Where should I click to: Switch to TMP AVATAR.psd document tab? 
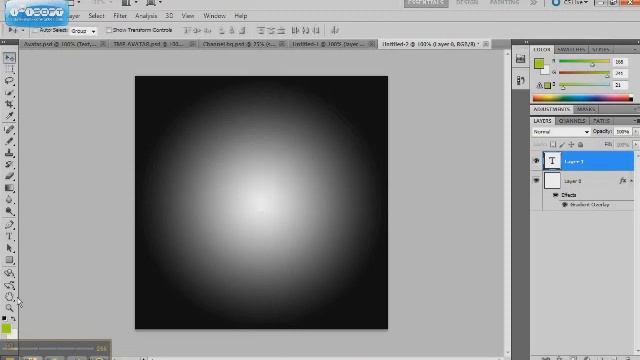click(149, 44)
